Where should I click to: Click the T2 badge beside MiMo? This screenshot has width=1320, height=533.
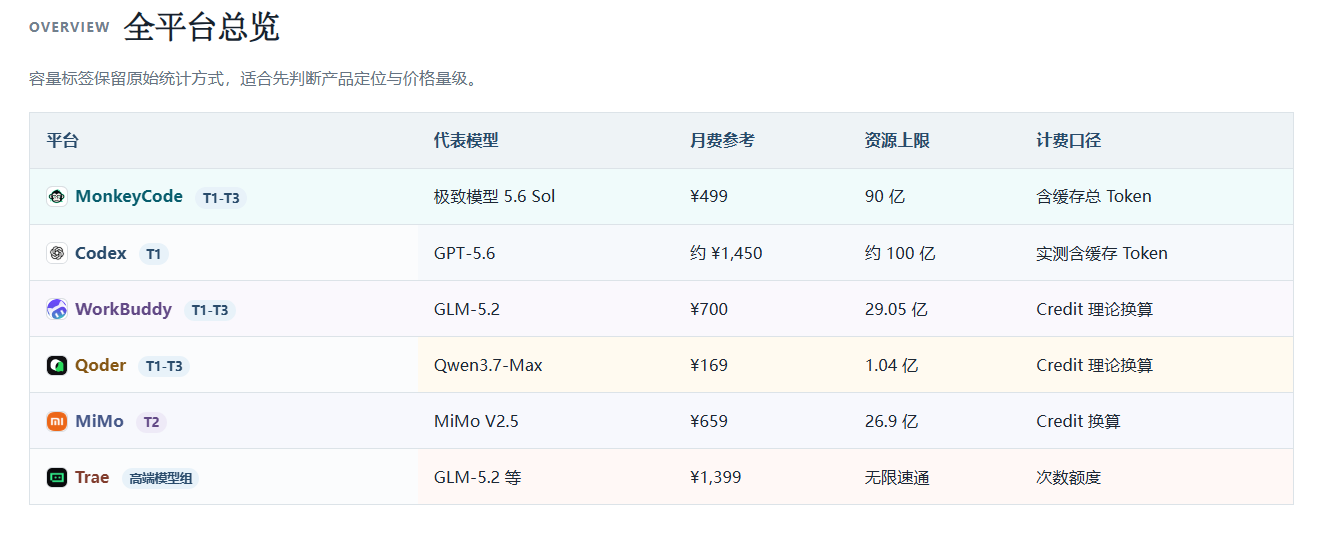pyautogui.click(x=151, y=422)
